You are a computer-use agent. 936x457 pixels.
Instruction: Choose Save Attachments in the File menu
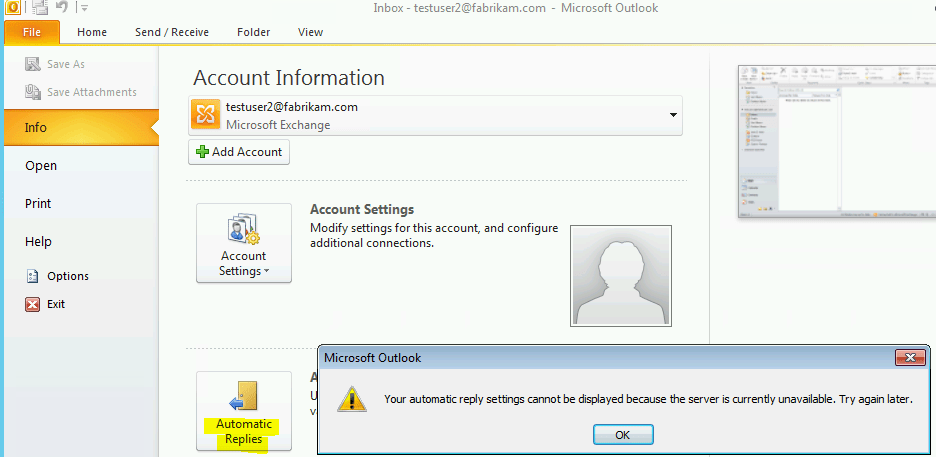pyautogui.click(x=80, y=92)
